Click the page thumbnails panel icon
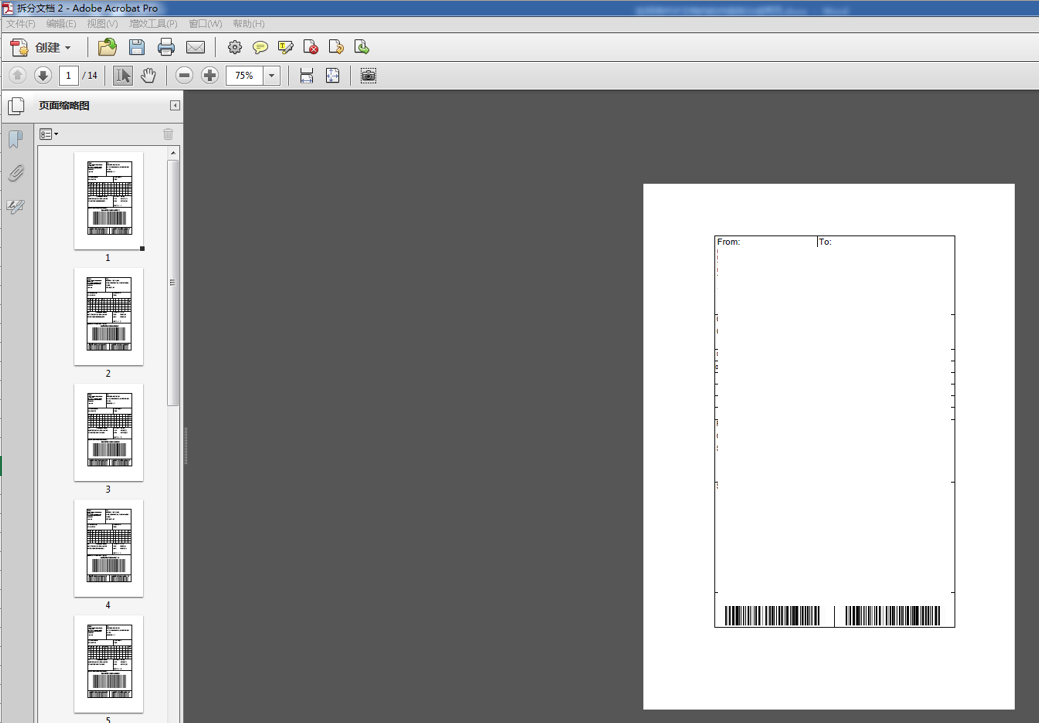Image resolution: width=1039 pixels, height=723 pixels. pyautogui.click(x=16, y=106)
